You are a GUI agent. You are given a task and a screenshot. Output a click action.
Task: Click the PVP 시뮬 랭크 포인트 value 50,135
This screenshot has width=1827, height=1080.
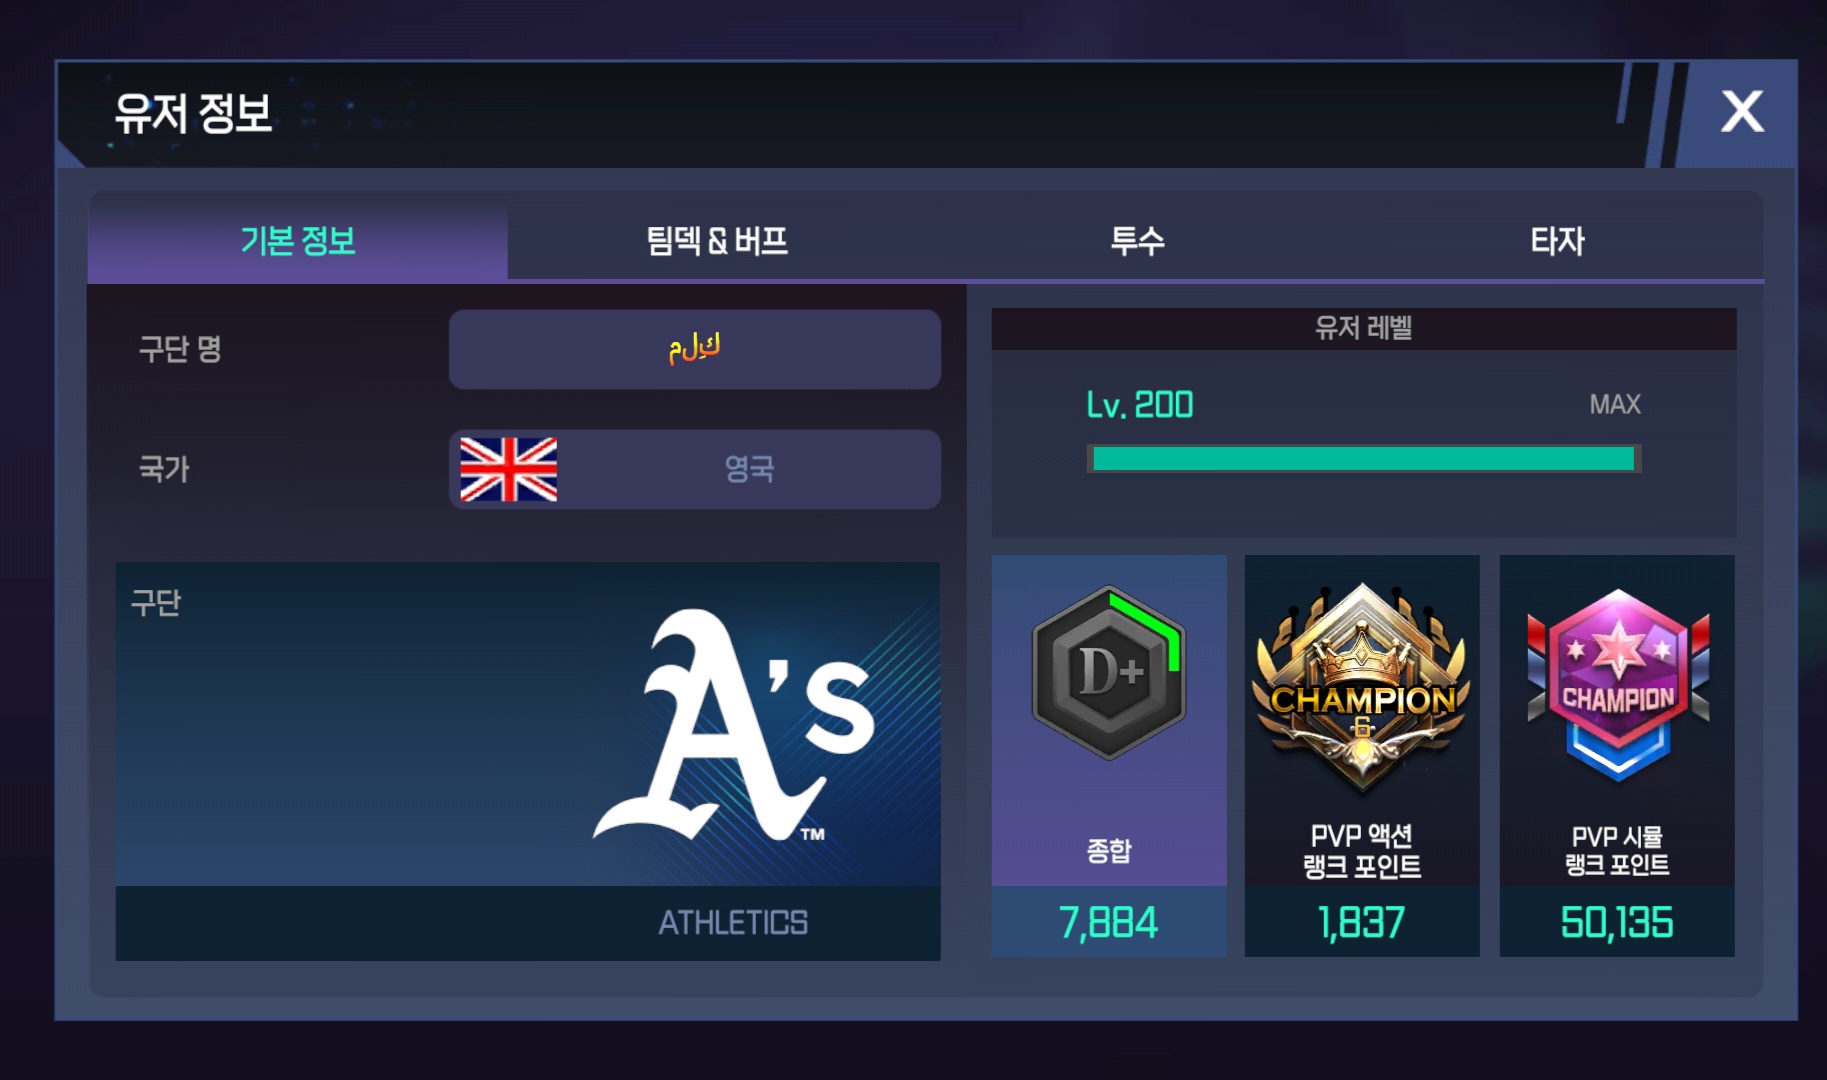[x=1617, y=922]
